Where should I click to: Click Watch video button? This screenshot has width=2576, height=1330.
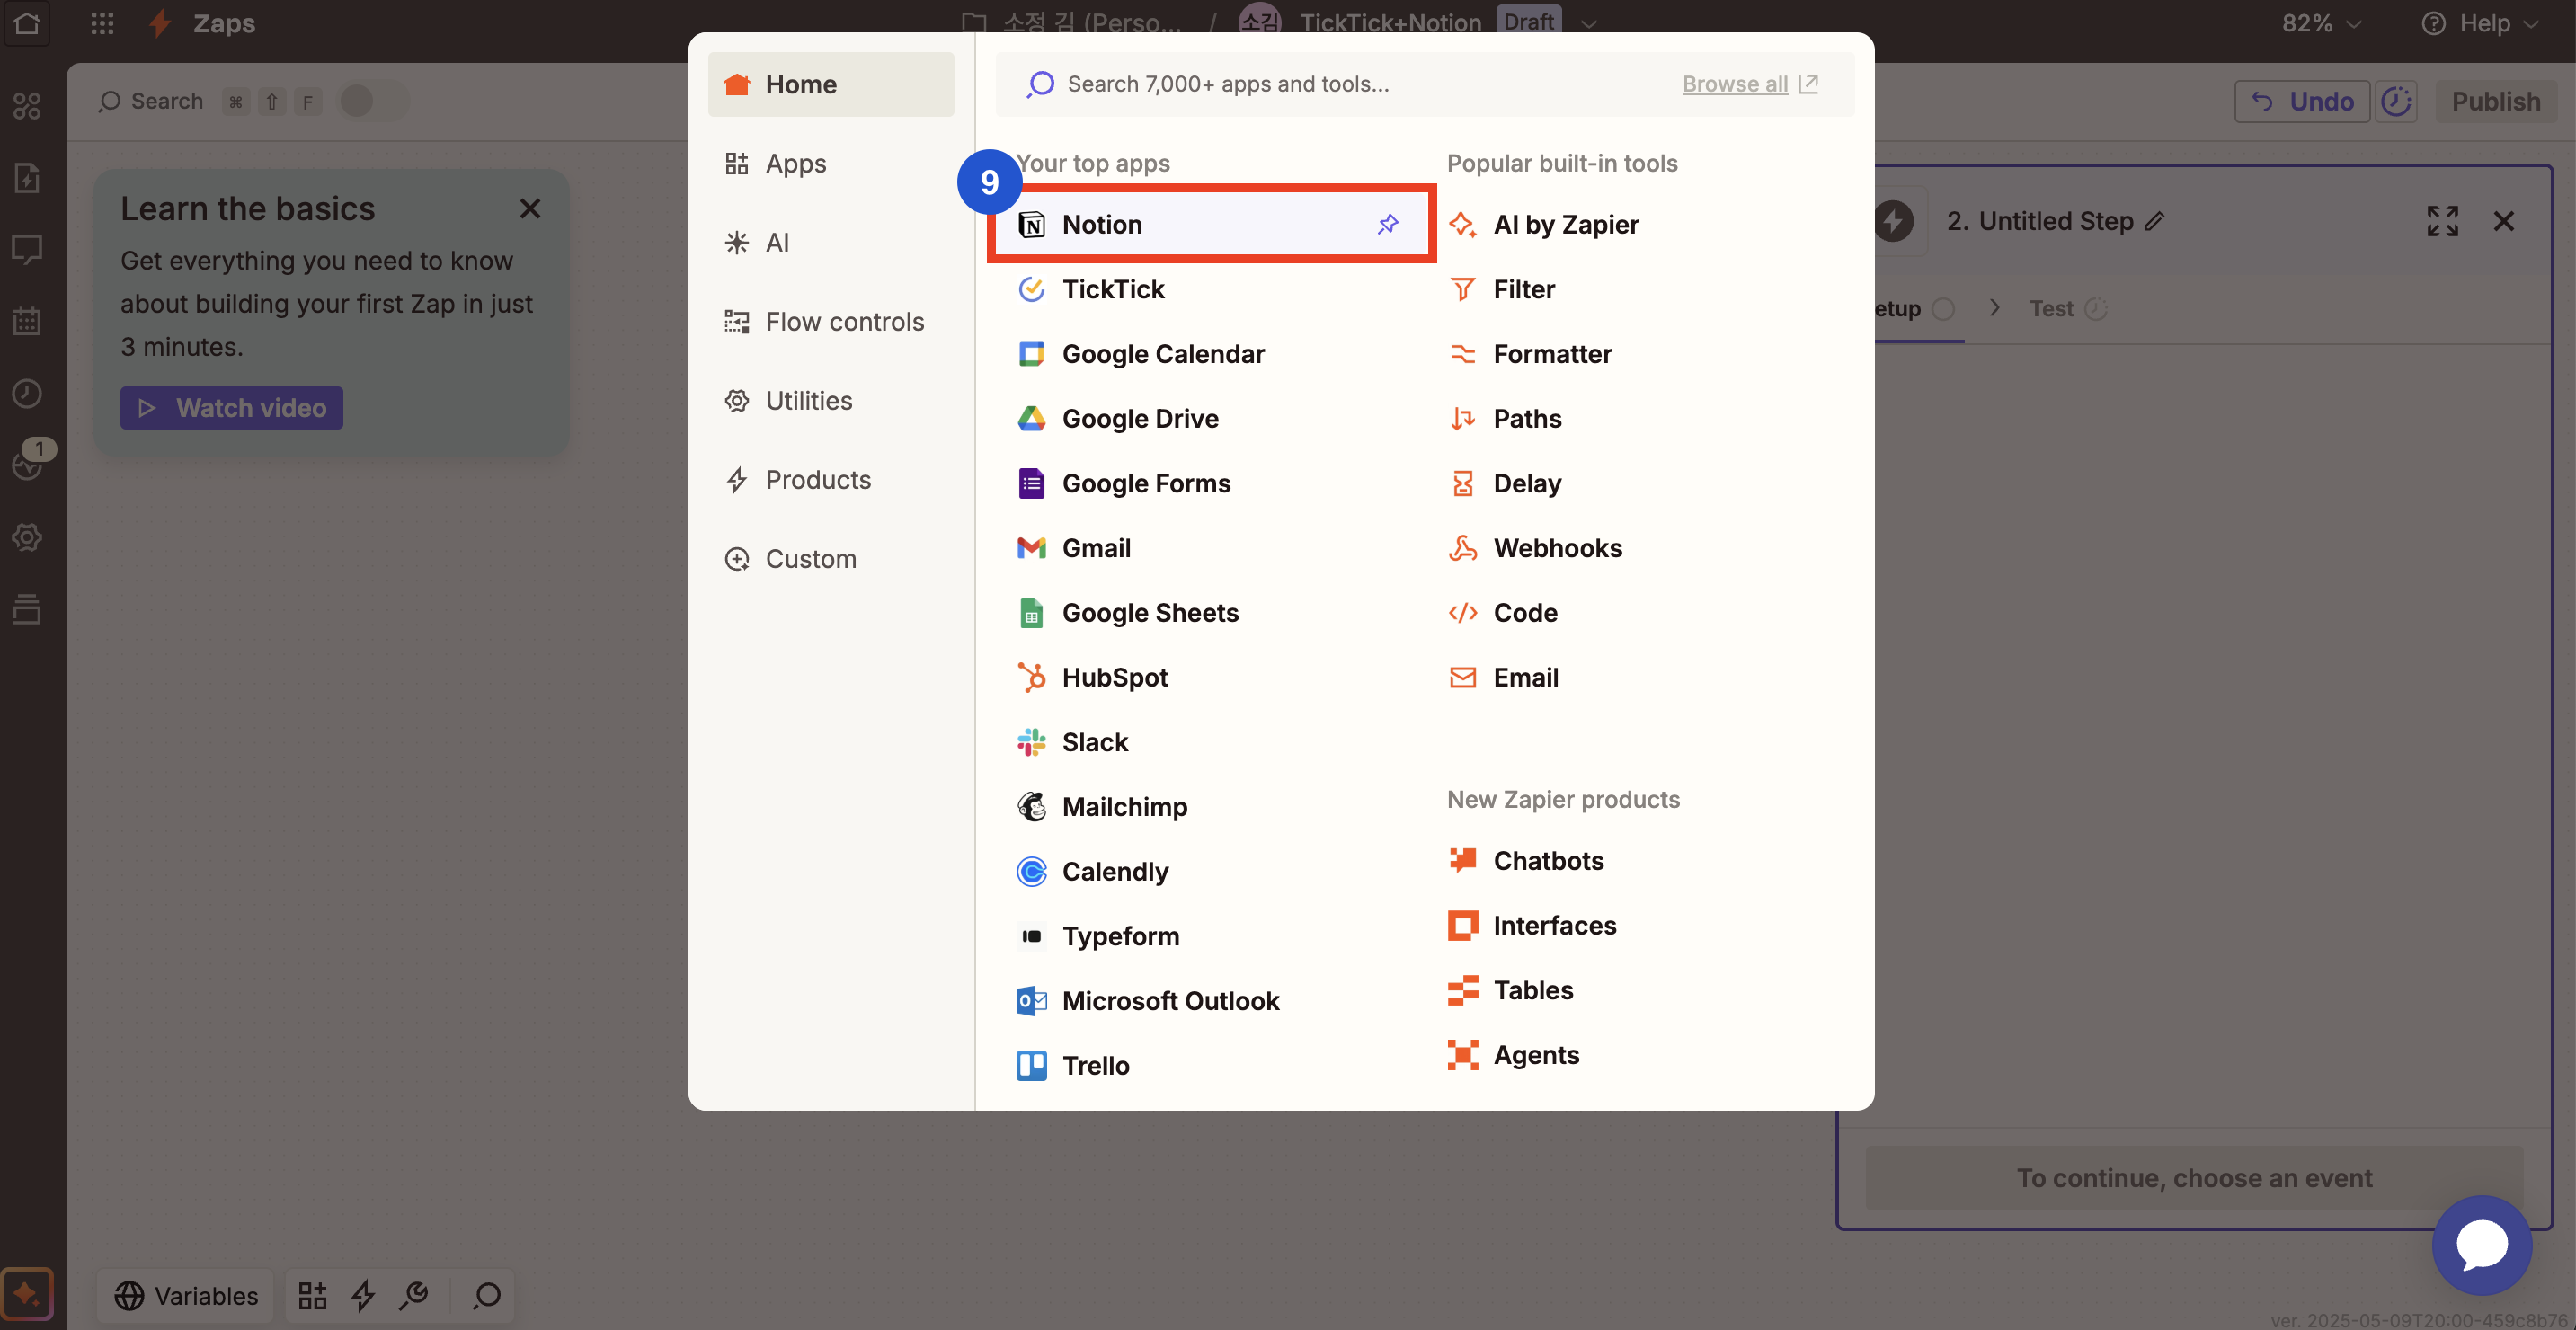pyautogui.click(x=231, y=408)
